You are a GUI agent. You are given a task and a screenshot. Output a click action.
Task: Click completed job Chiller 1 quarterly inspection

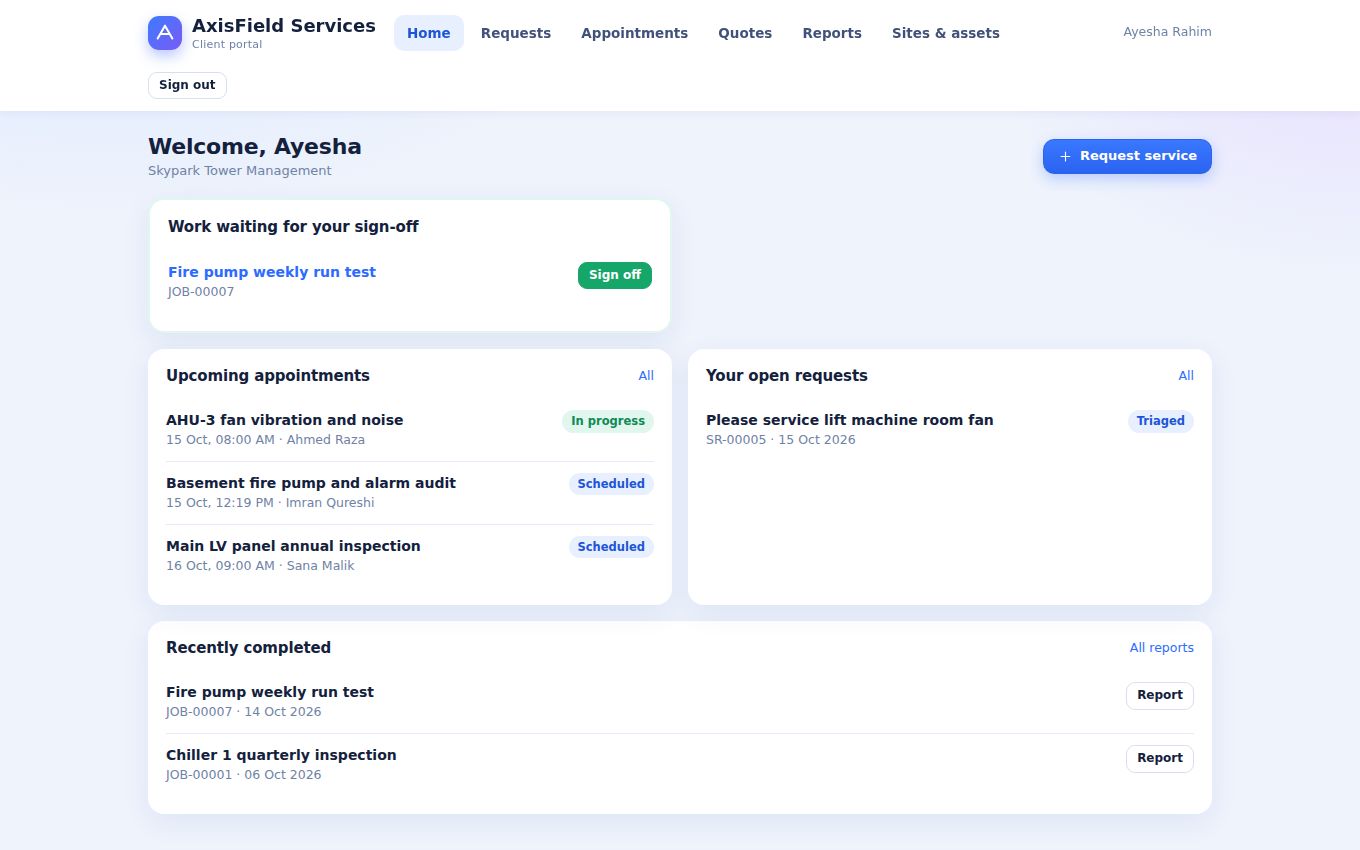[x=281, y=755]
